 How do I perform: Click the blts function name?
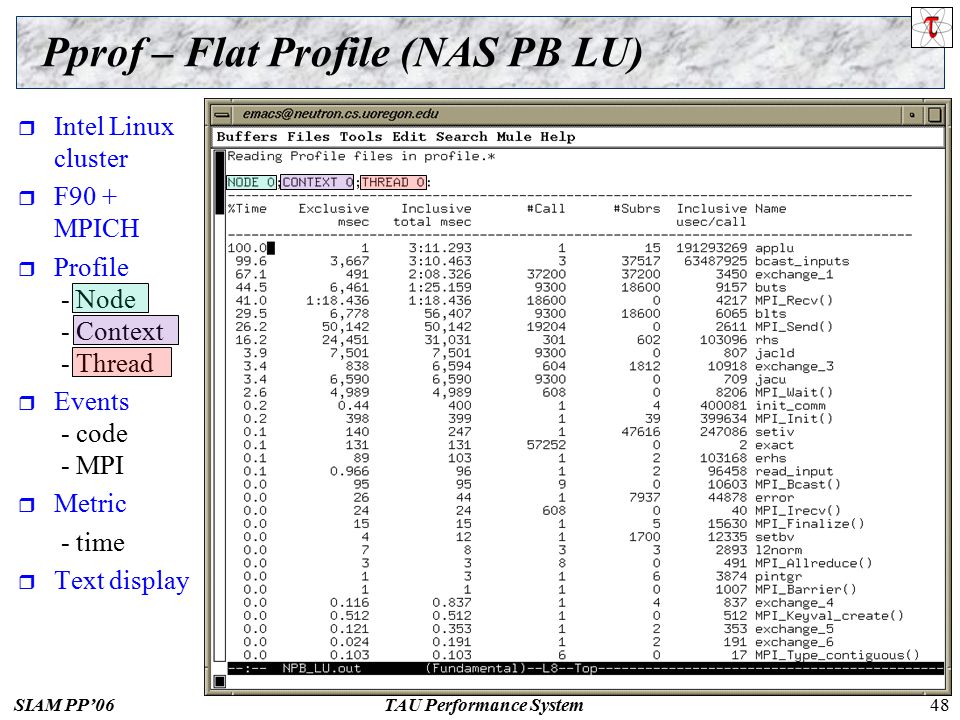pos(771,313)
